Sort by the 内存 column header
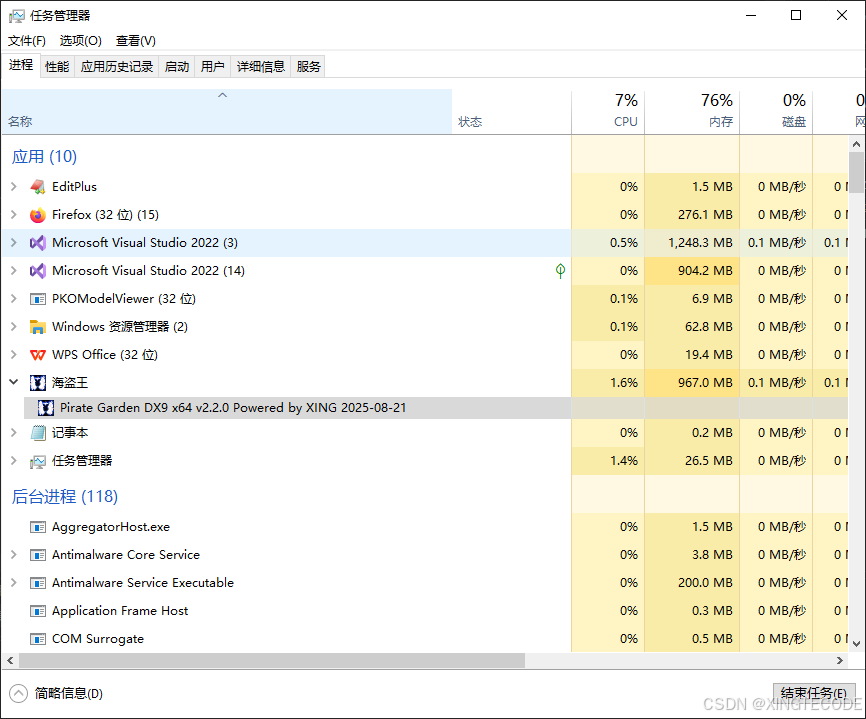 coord(692,112)
